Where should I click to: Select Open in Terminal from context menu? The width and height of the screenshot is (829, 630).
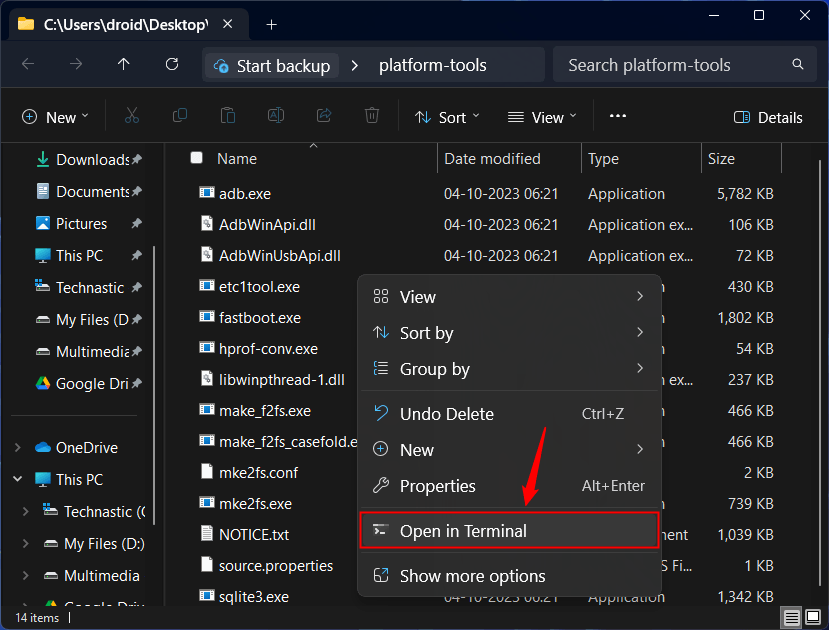(509, 531)
